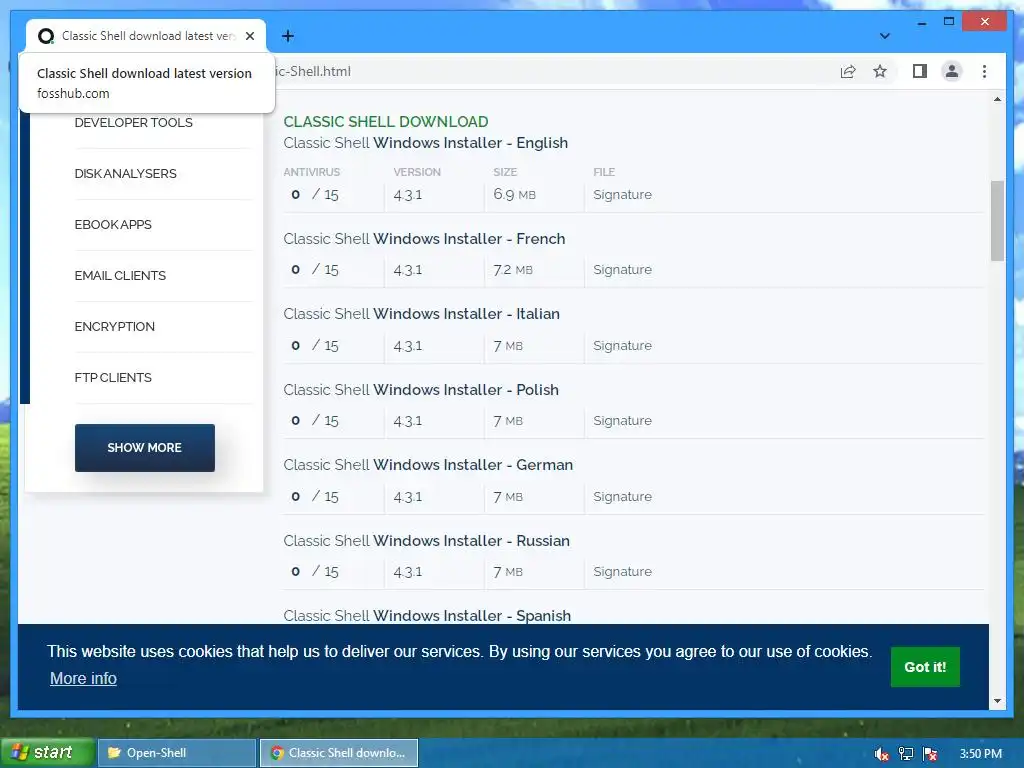Click the 7.2 MB size value
Screen dimensions: 1024x768
[513, 270]
